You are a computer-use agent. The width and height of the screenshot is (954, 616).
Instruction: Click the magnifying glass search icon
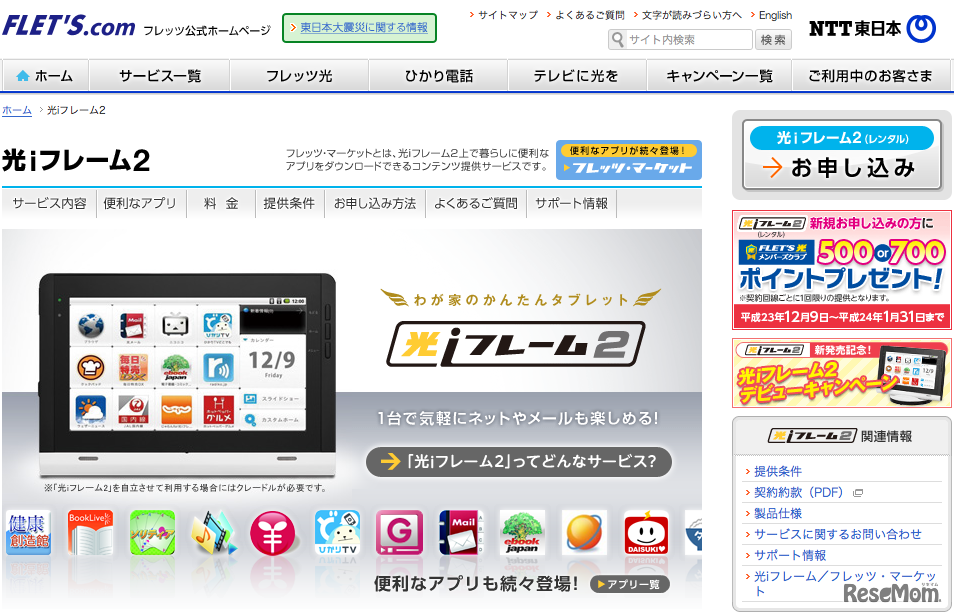click(x=618, y=40)
